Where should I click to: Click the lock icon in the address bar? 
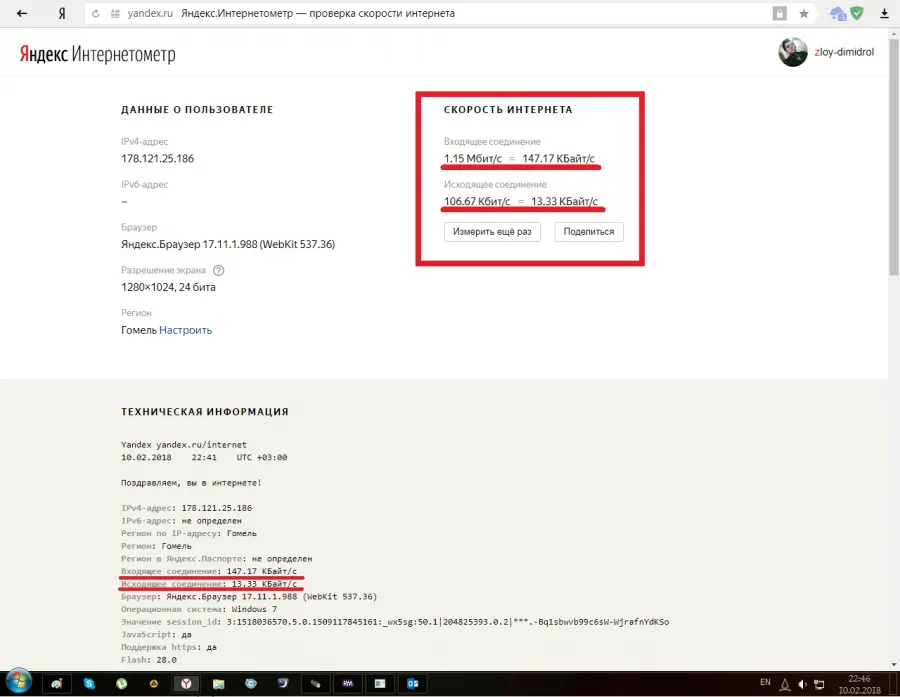779,13
